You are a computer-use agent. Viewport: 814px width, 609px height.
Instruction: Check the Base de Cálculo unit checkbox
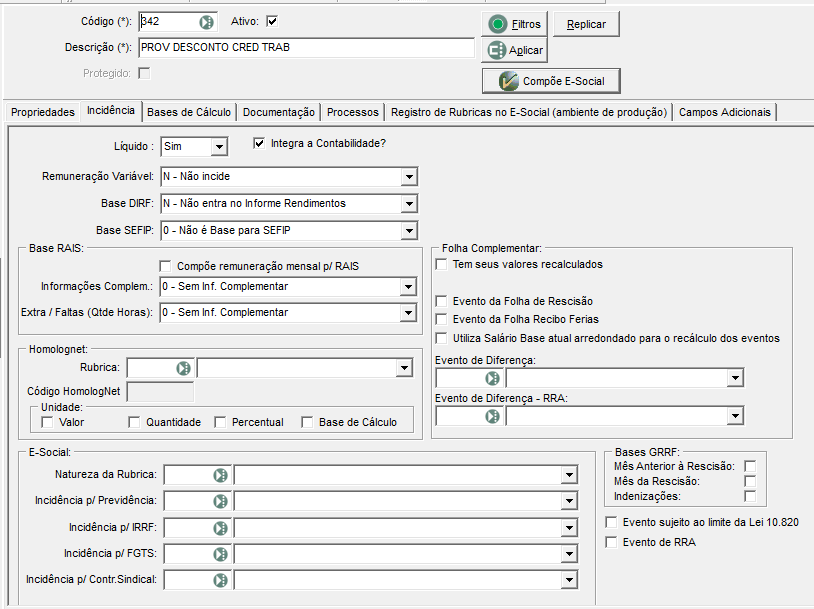point(307,422)
